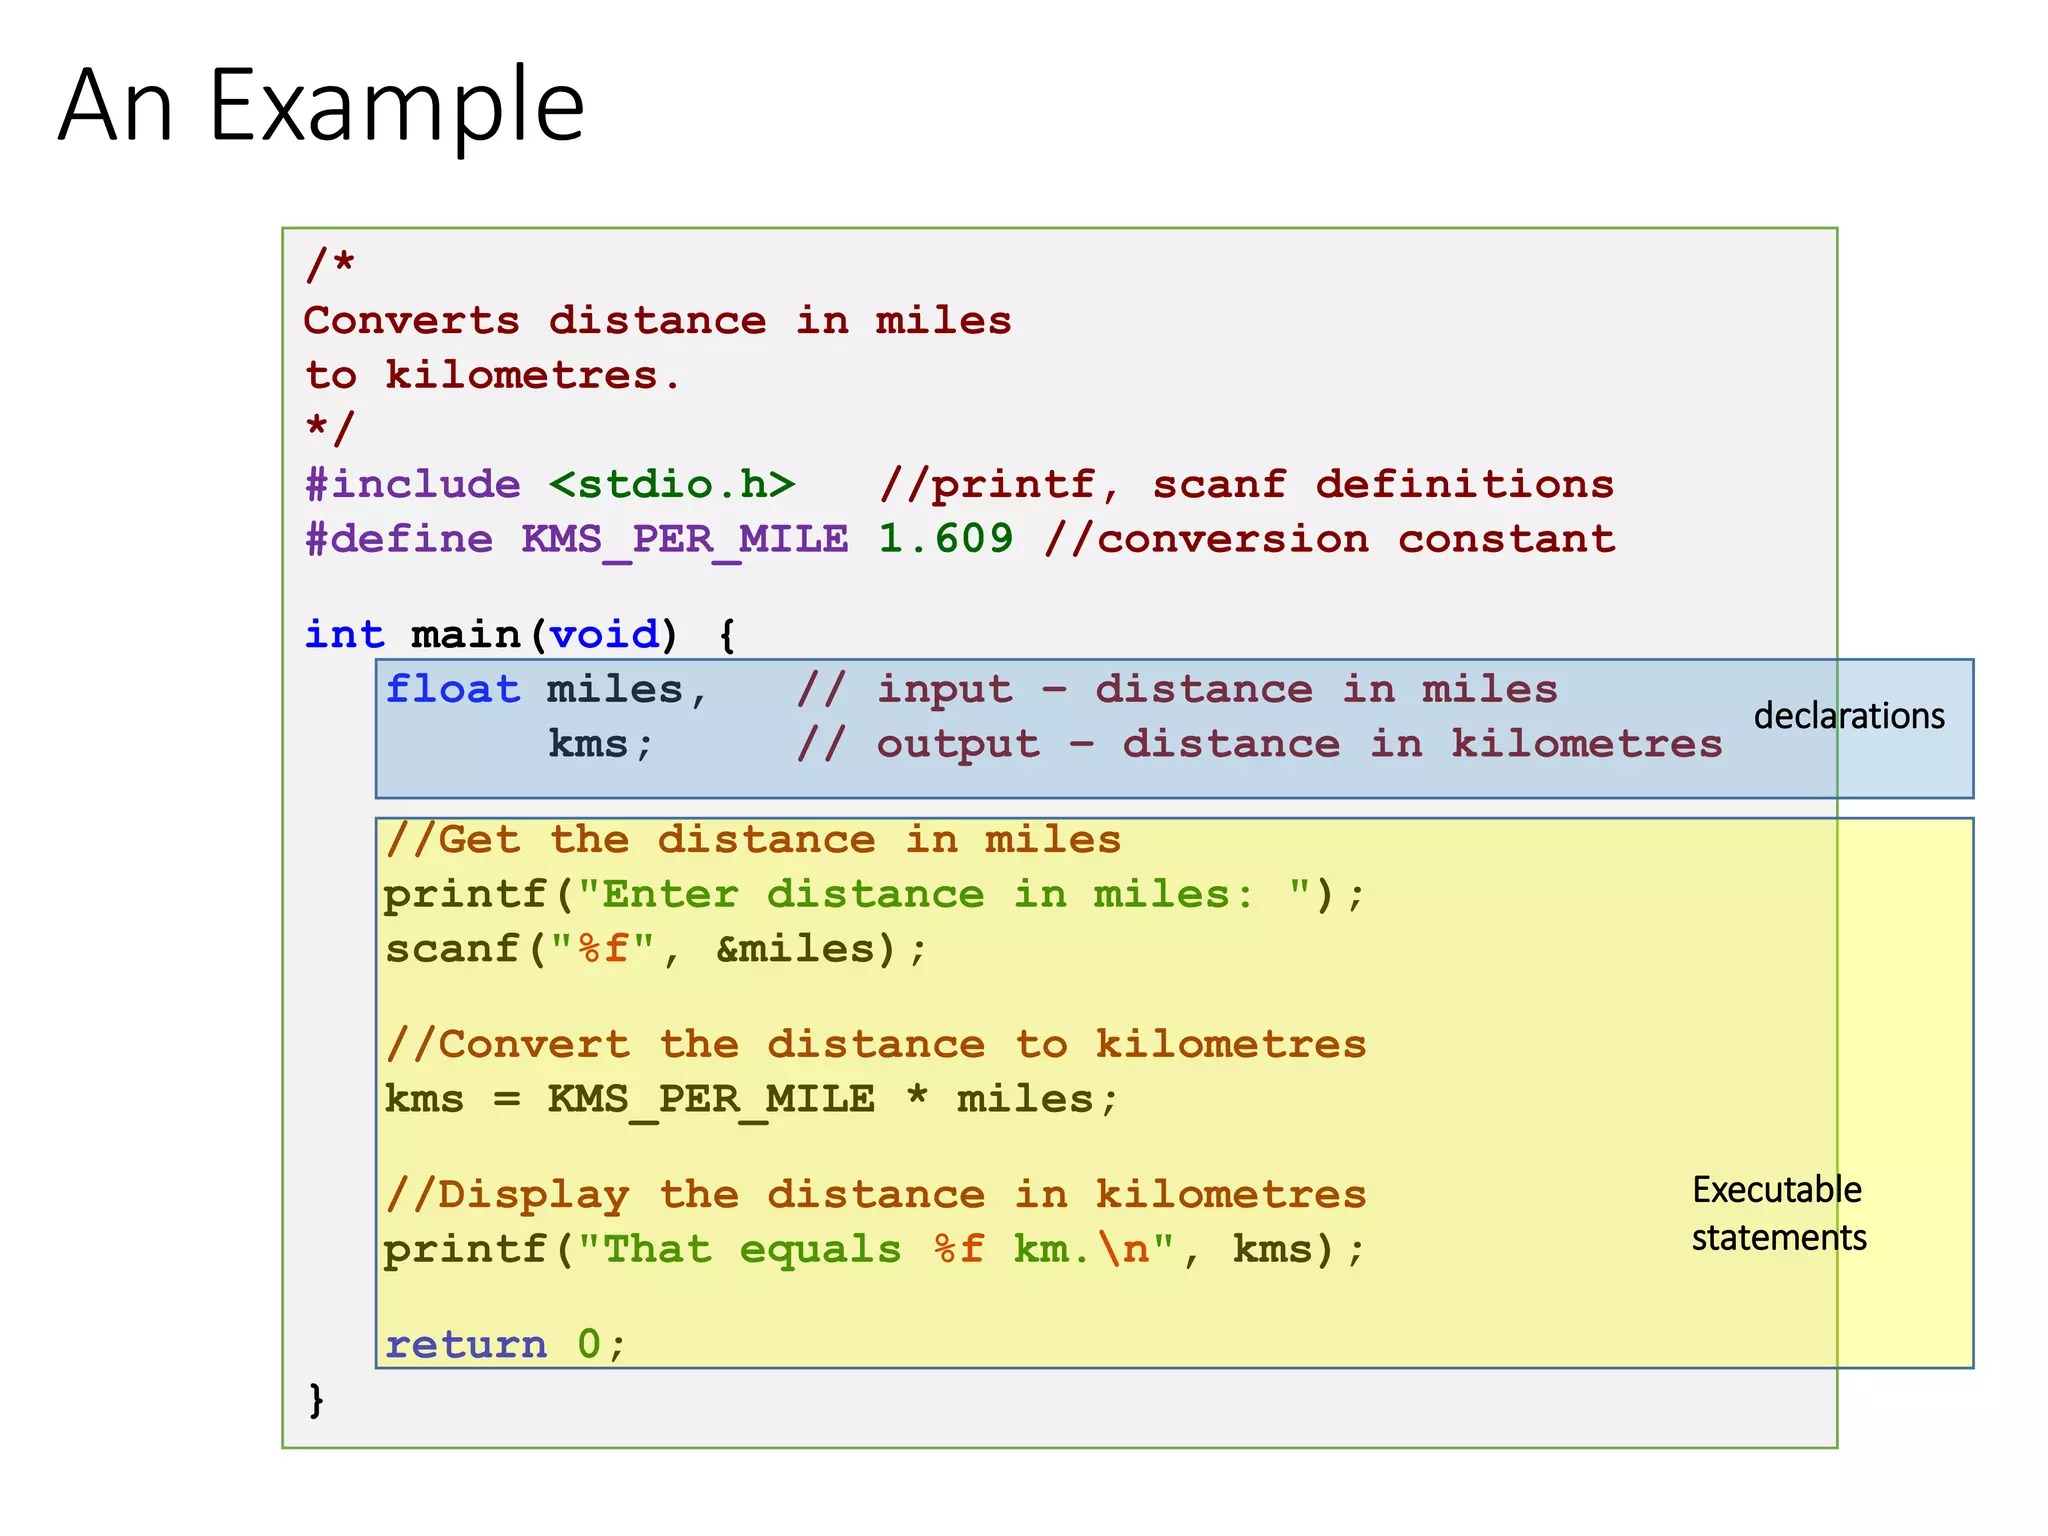The height and width of the screenshot is (1536, 2048).
Task: Click the 'An Example' slide title
Action: point(321,106)
